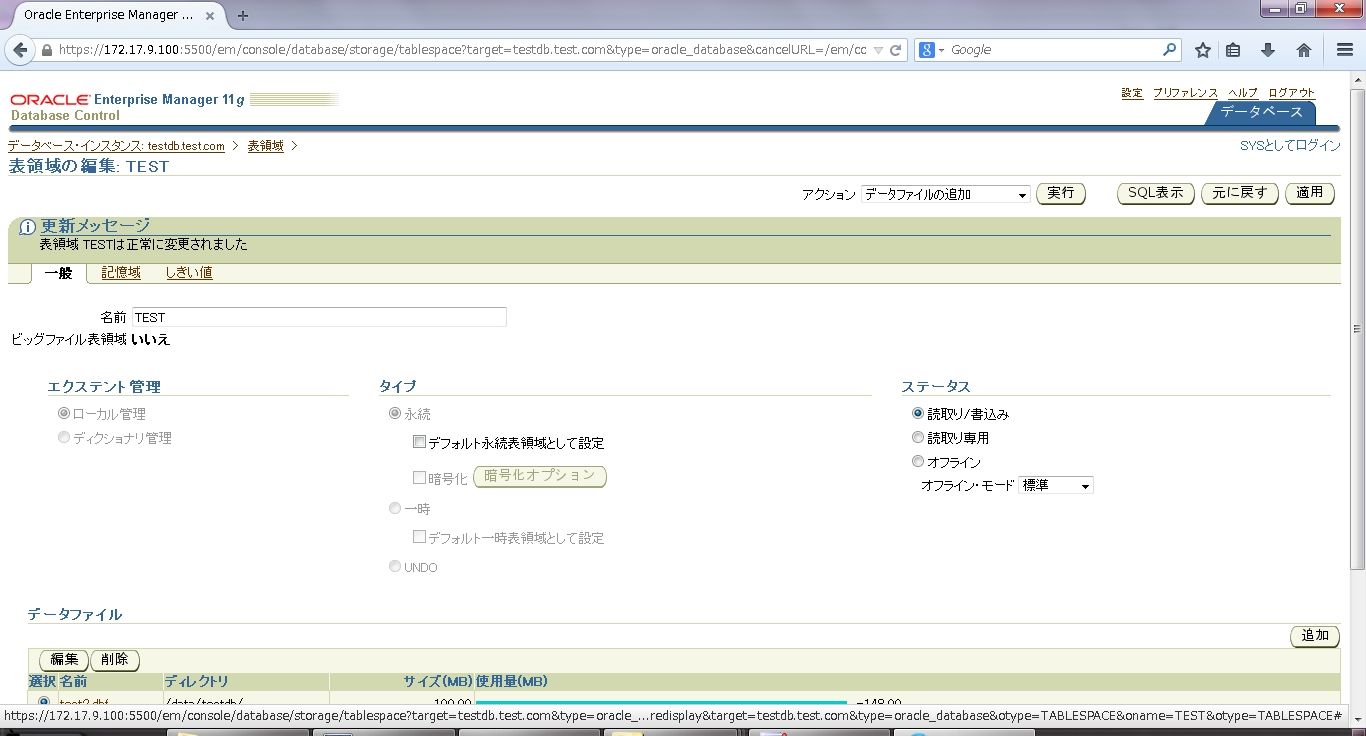This screenshot has height=736, width=1366.
Task: Check デフォルト永続表領域として設定
Action: point(420,442)
